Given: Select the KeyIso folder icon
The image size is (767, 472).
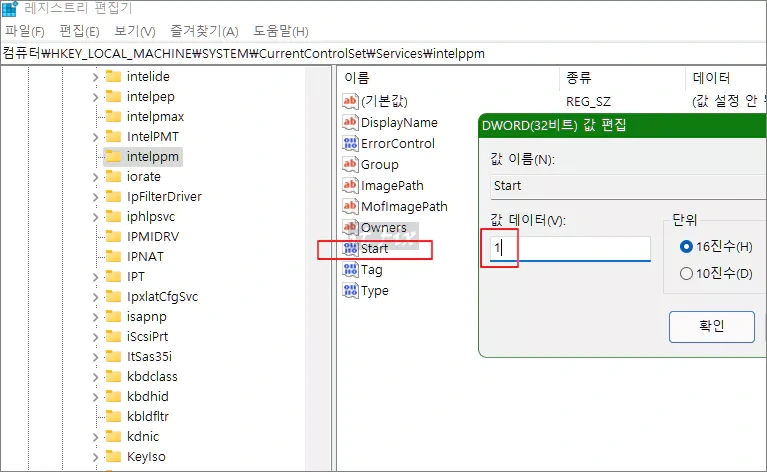Looking at the screenshot, I should coord(113,456).
